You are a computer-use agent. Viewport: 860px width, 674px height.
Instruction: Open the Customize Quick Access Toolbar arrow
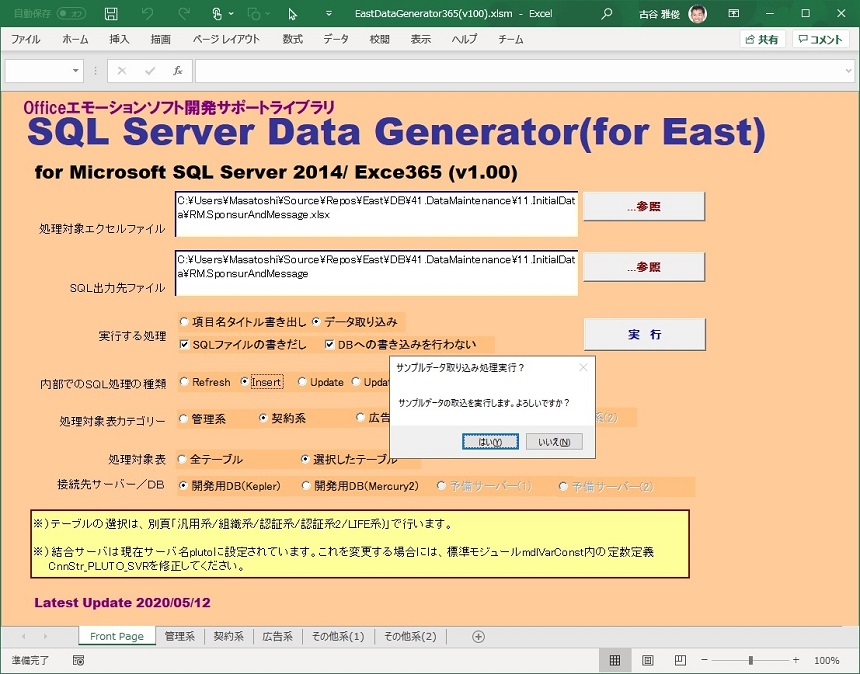click(x=329, y=14)
